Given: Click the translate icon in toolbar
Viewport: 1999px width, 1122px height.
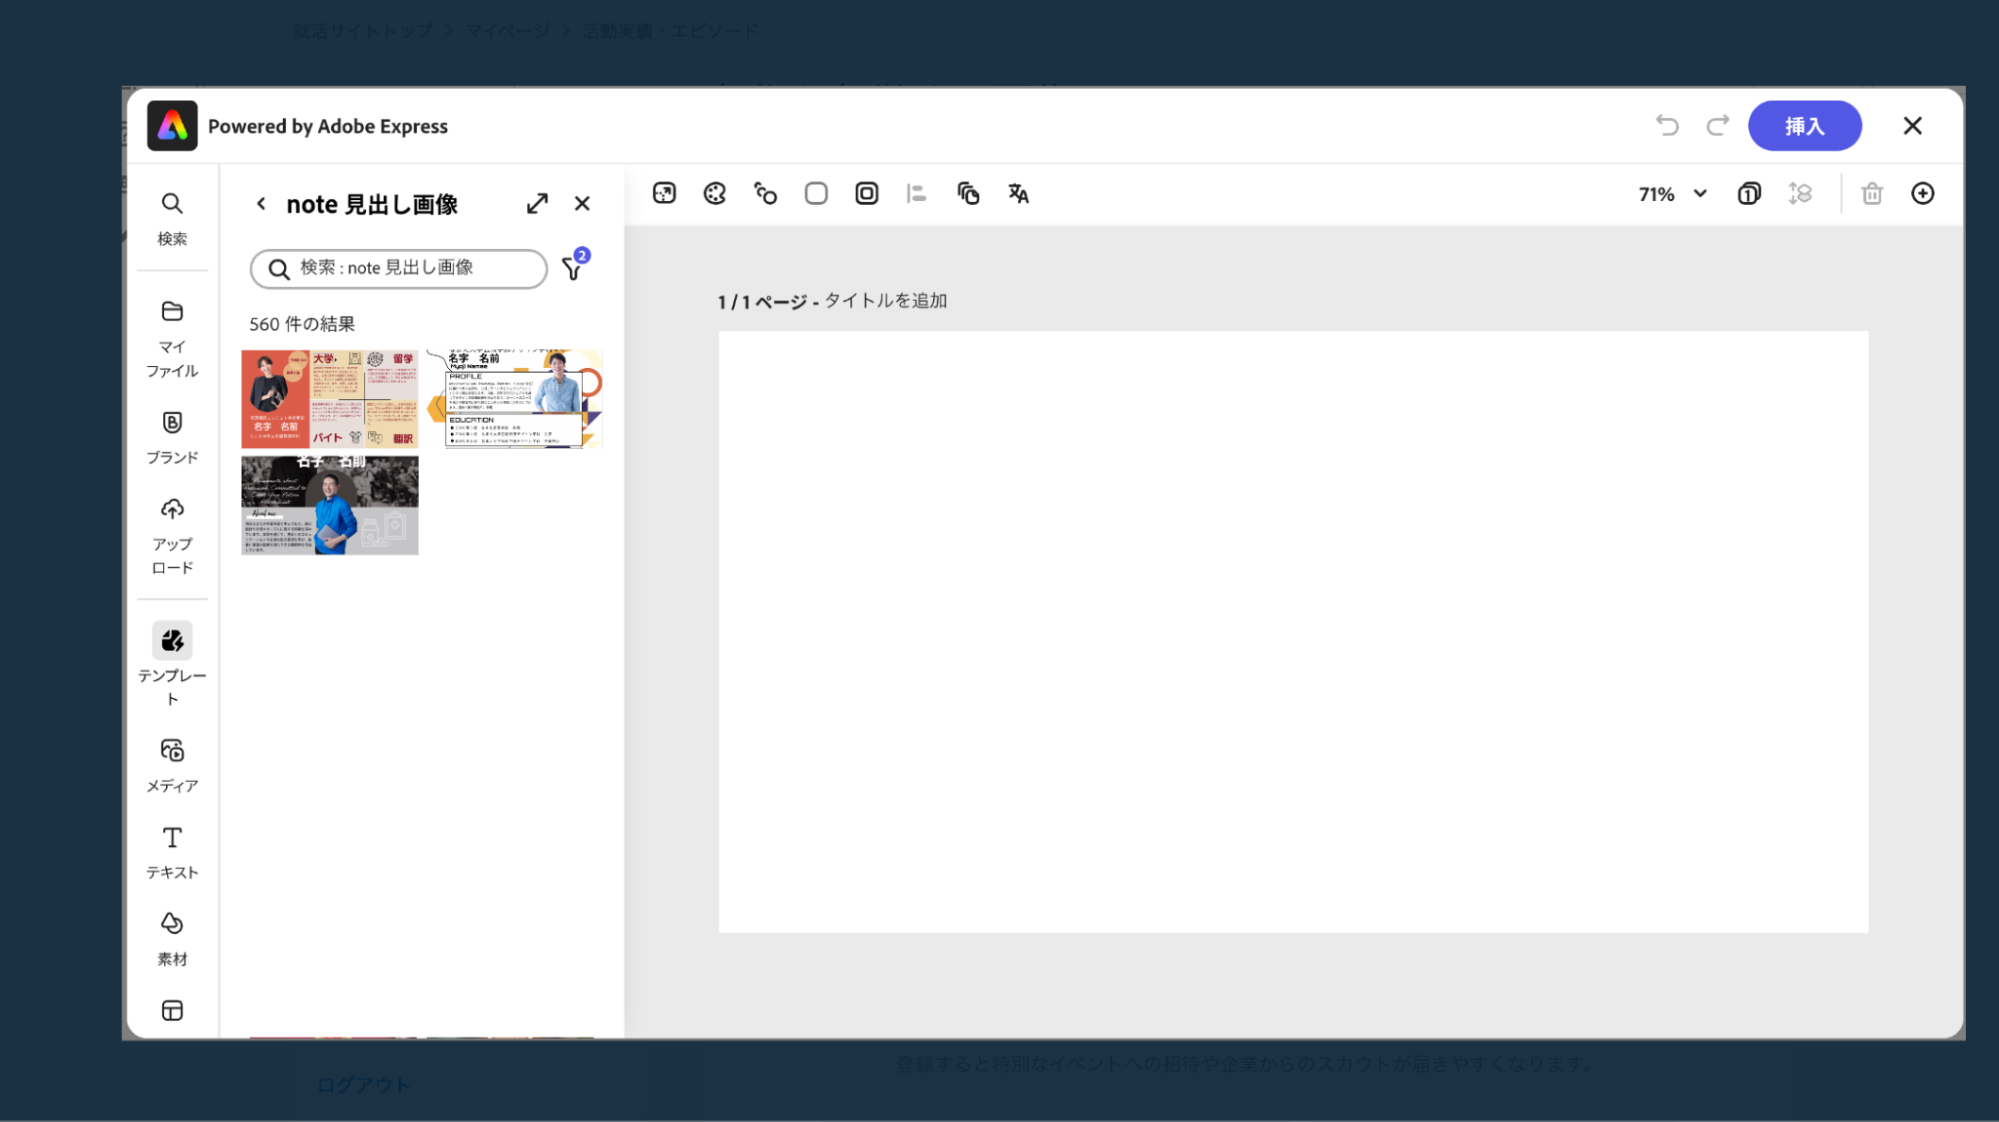Looking at the screenshot, I should pyautogui.click(x=1018, y=193).
